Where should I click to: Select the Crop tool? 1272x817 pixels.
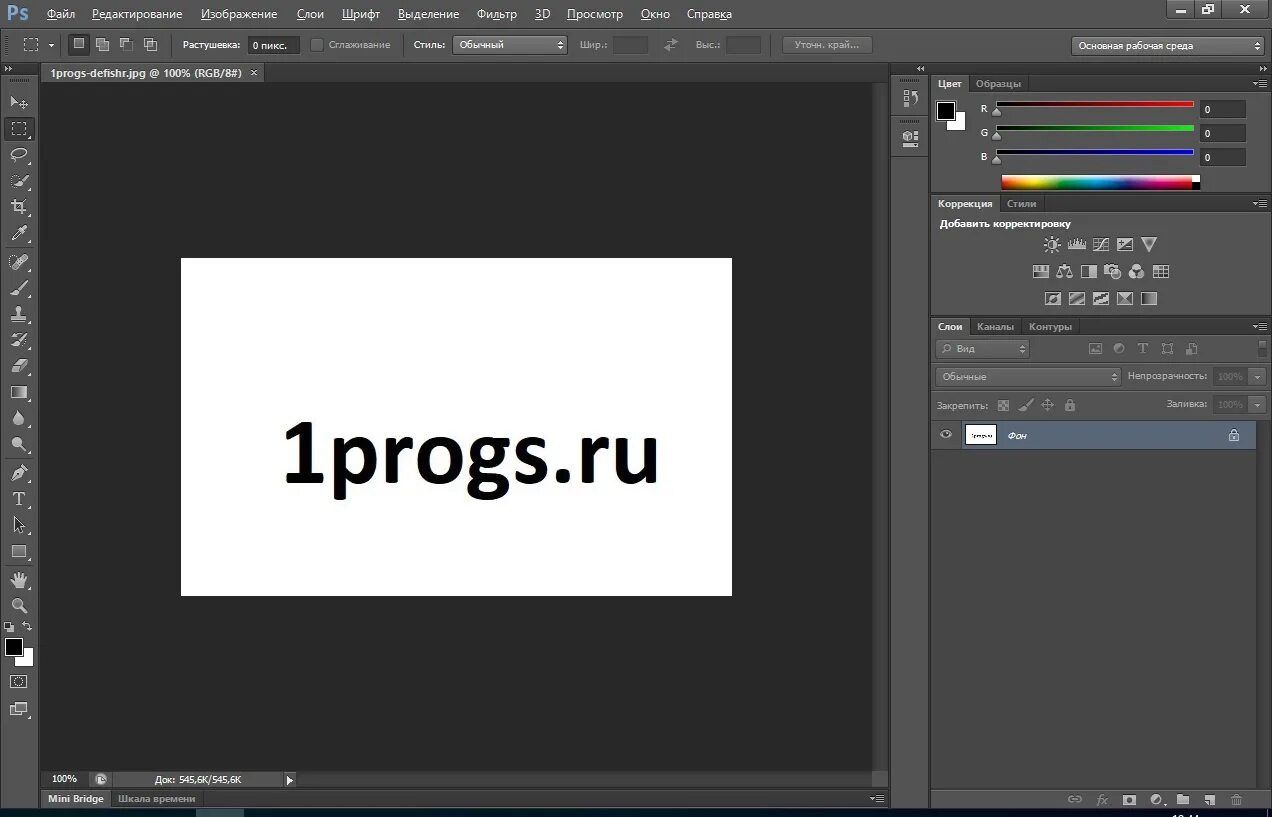(19, 207)
